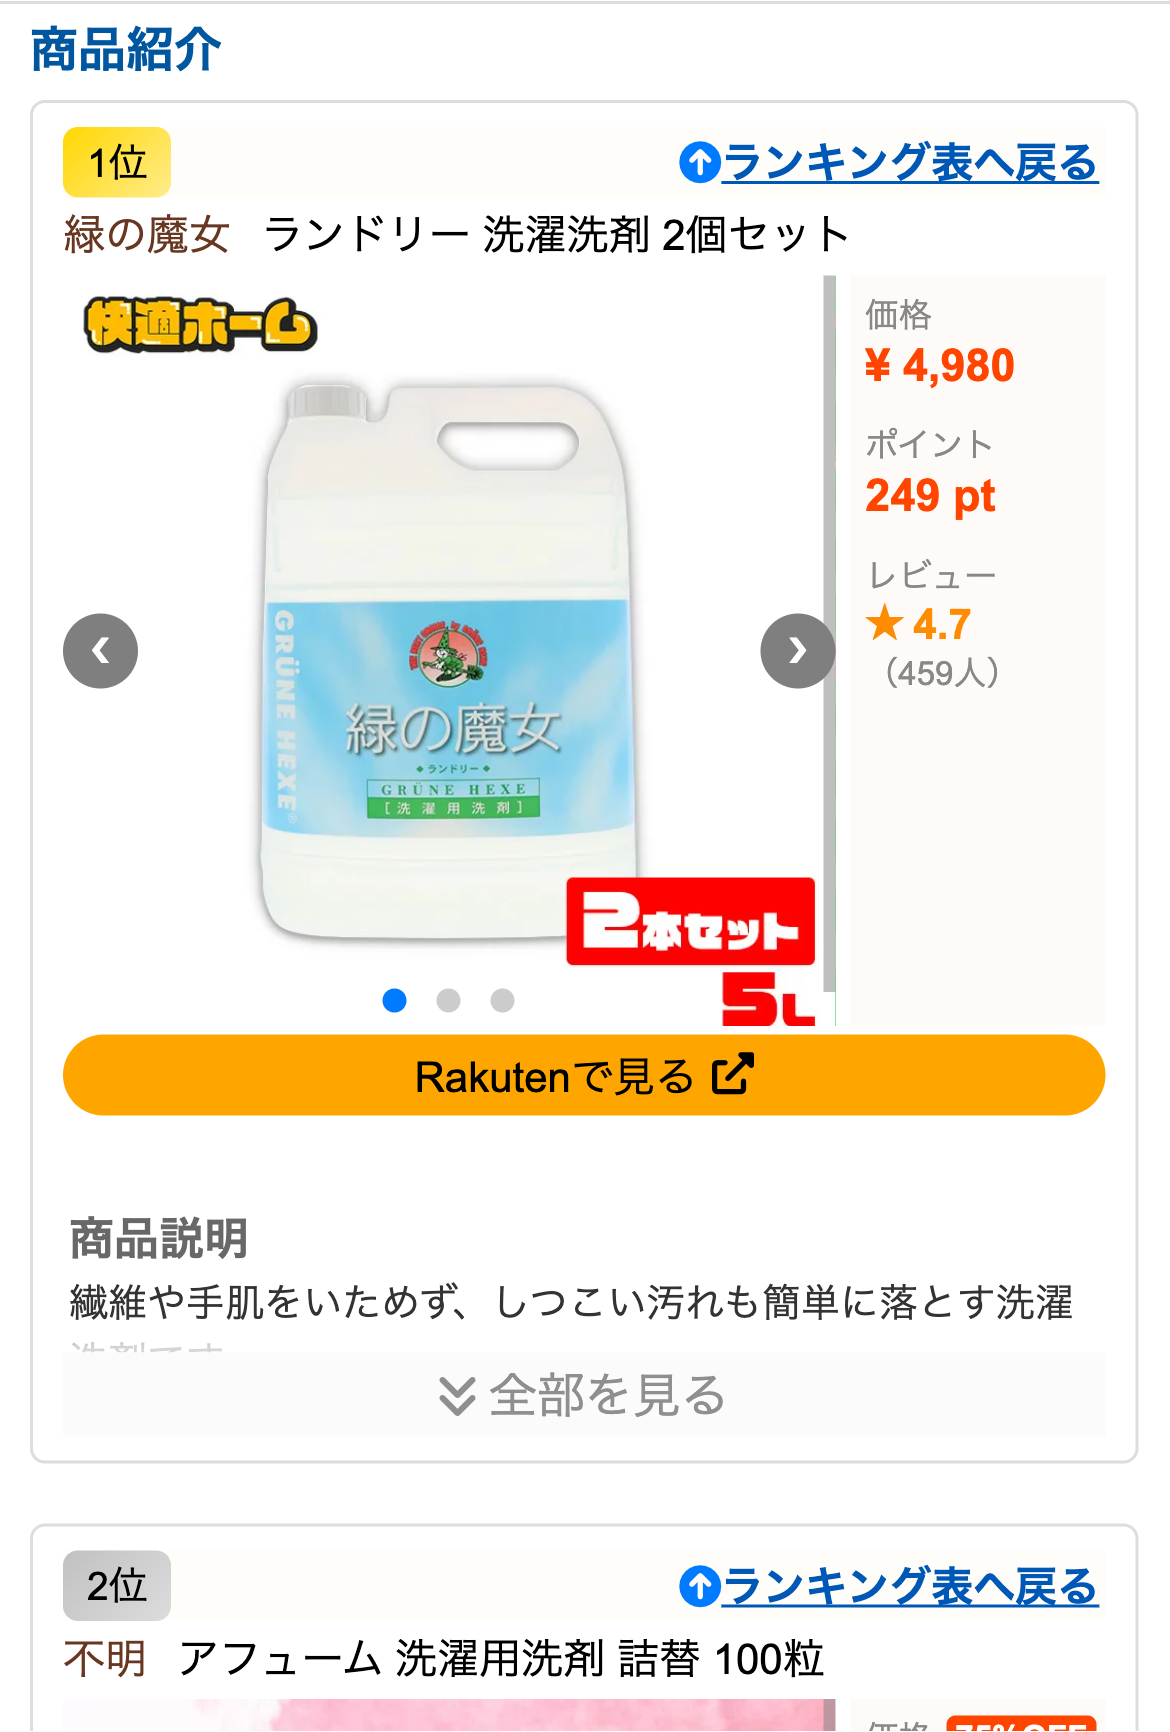Open Rakutenで見る product page

pyautogui.click(x=584, y=1075)
